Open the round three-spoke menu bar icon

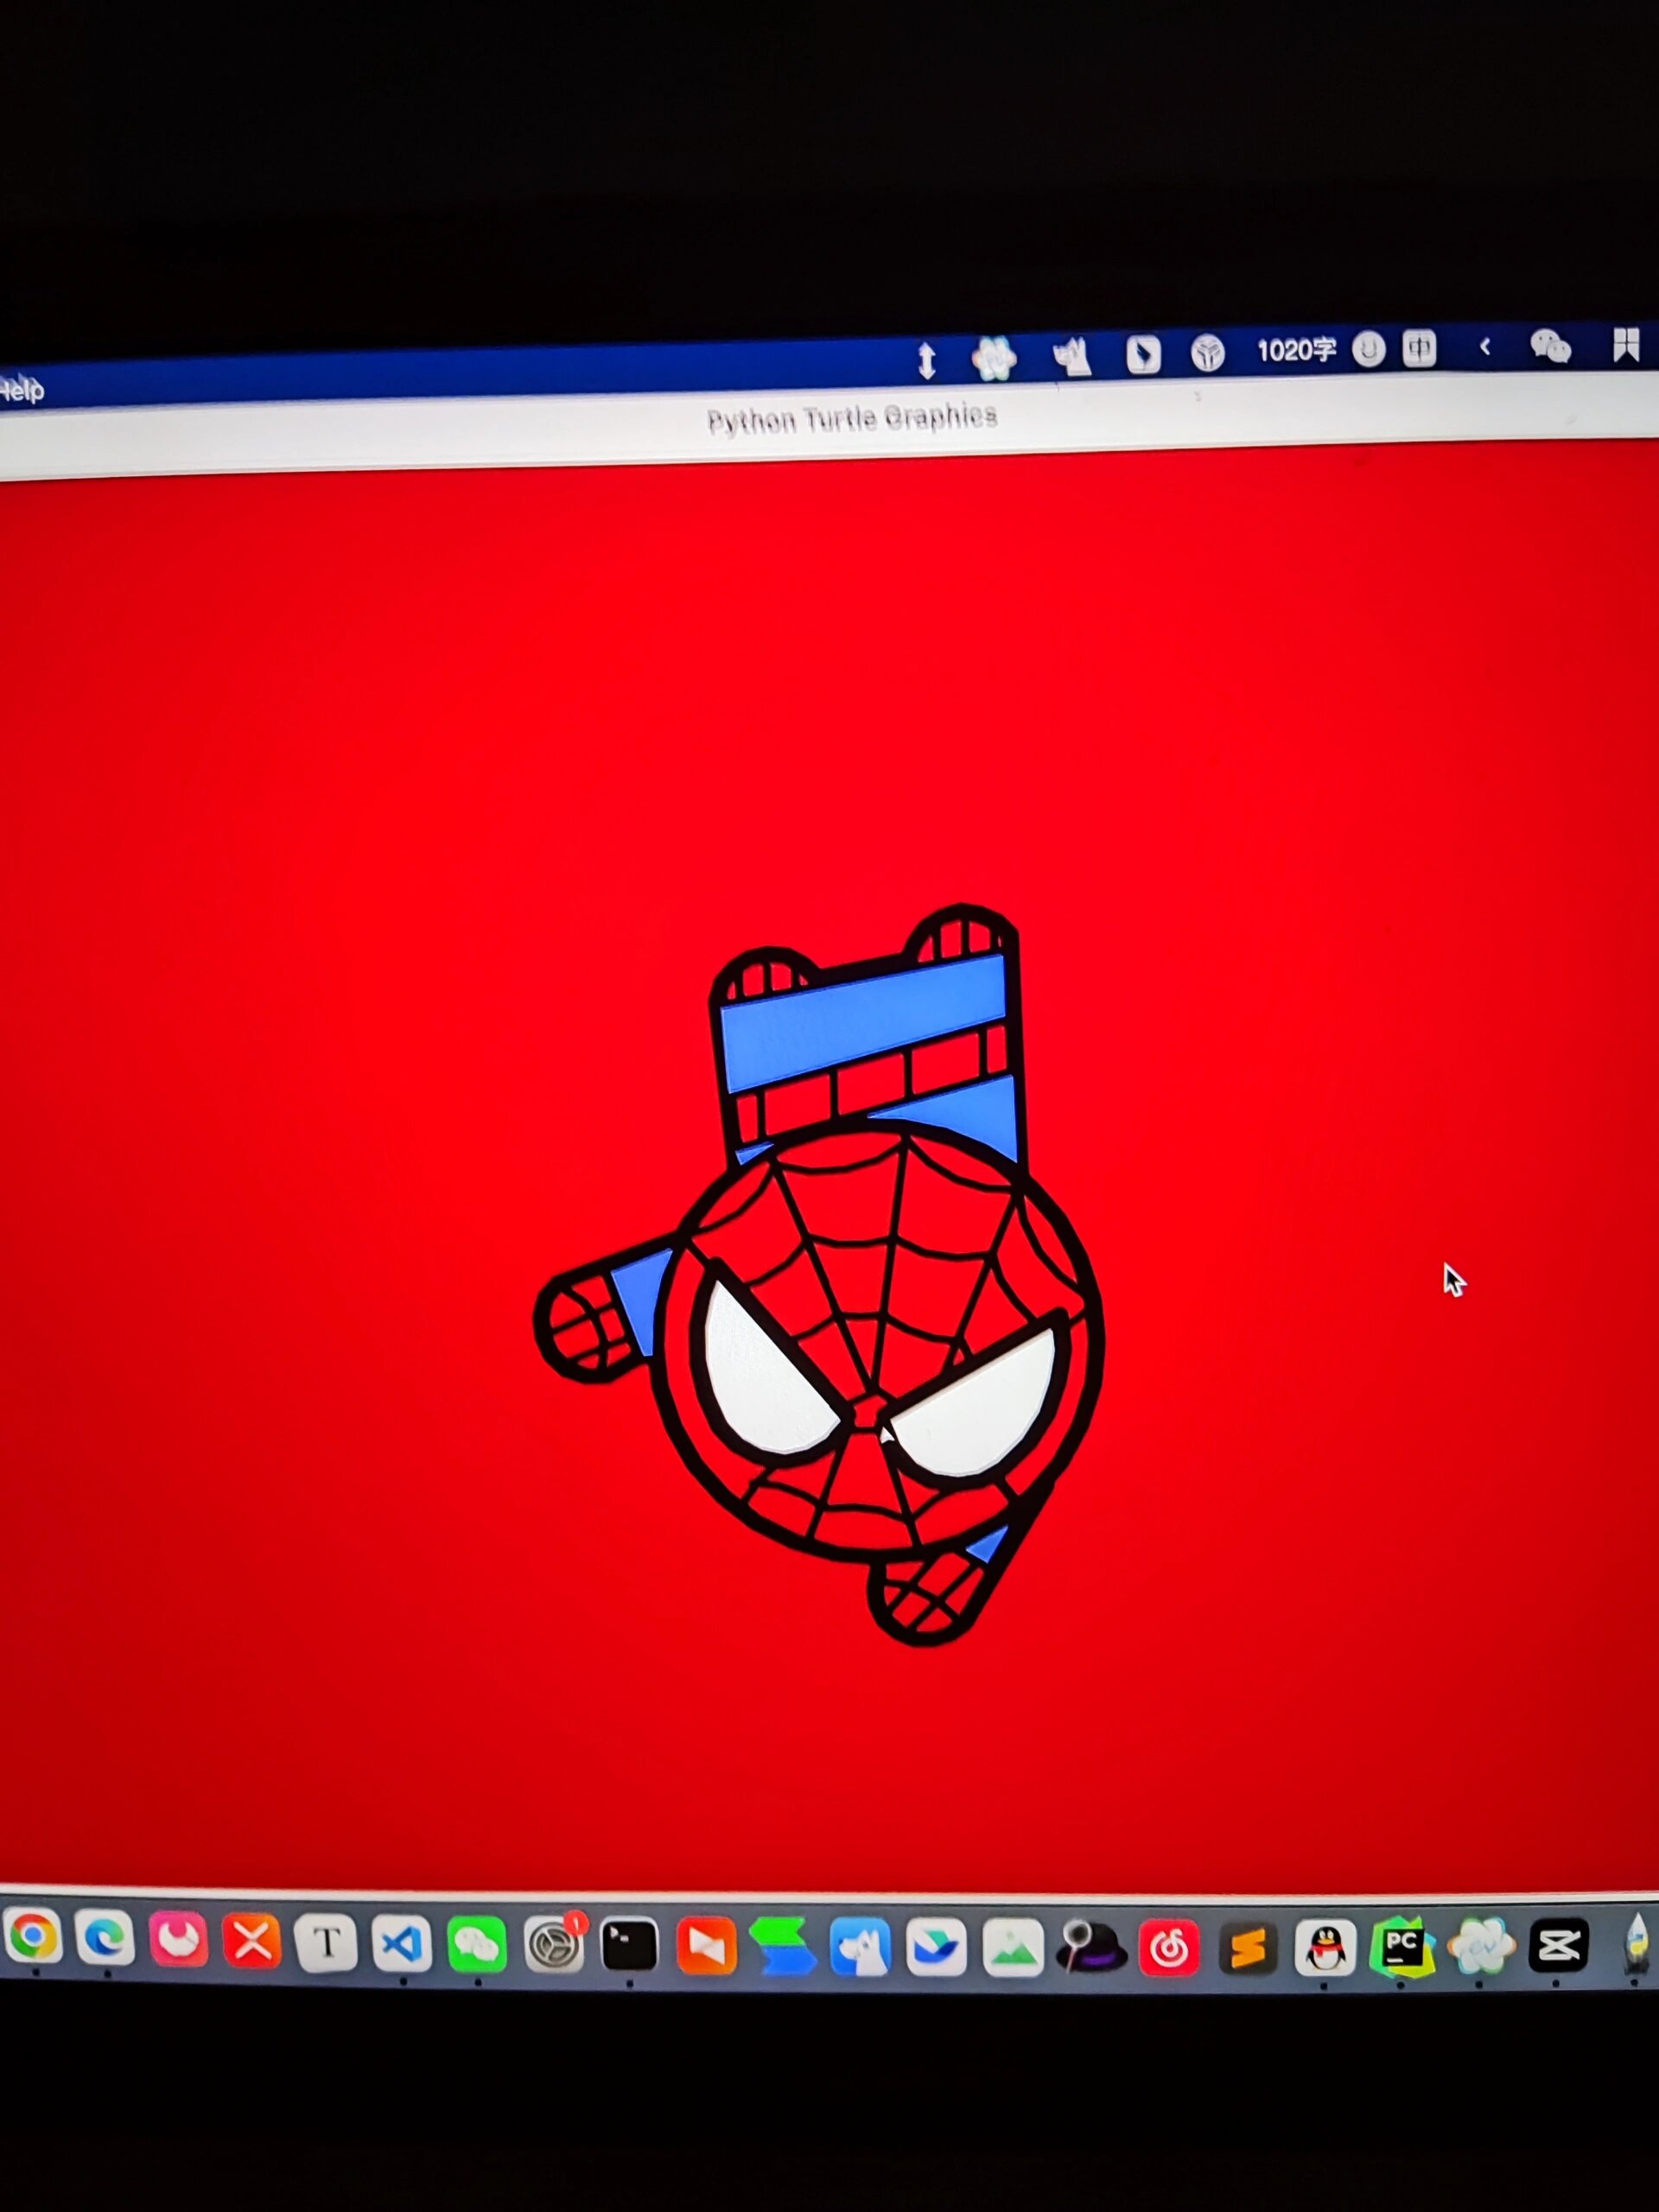click(x=1208, y=353)
